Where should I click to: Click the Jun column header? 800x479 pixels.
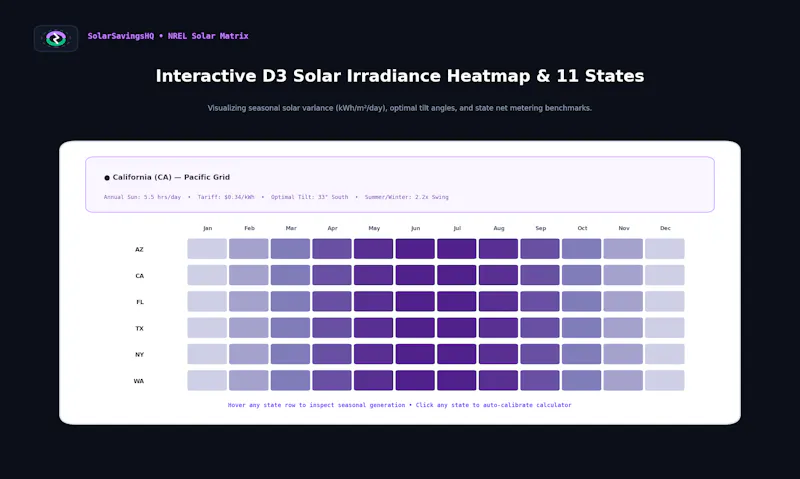pos(416,228)
